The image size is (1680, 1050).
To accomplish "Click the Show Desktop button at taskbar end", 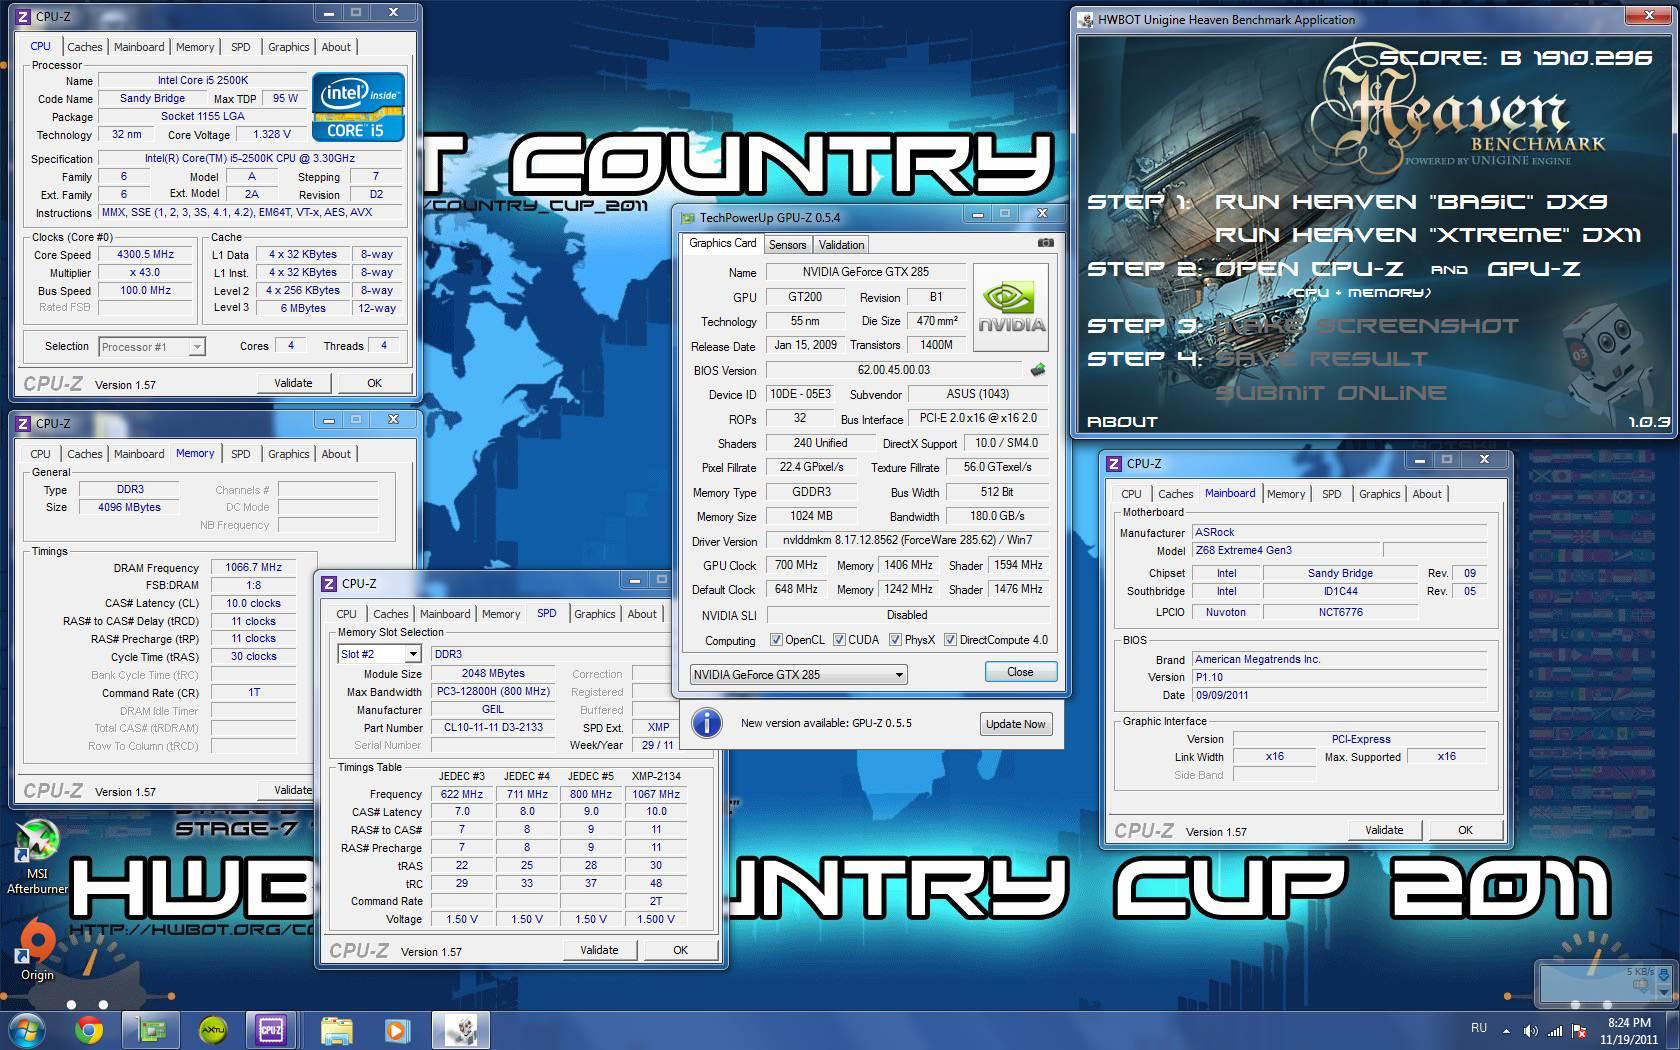I will click(x=1673, y=1030).
